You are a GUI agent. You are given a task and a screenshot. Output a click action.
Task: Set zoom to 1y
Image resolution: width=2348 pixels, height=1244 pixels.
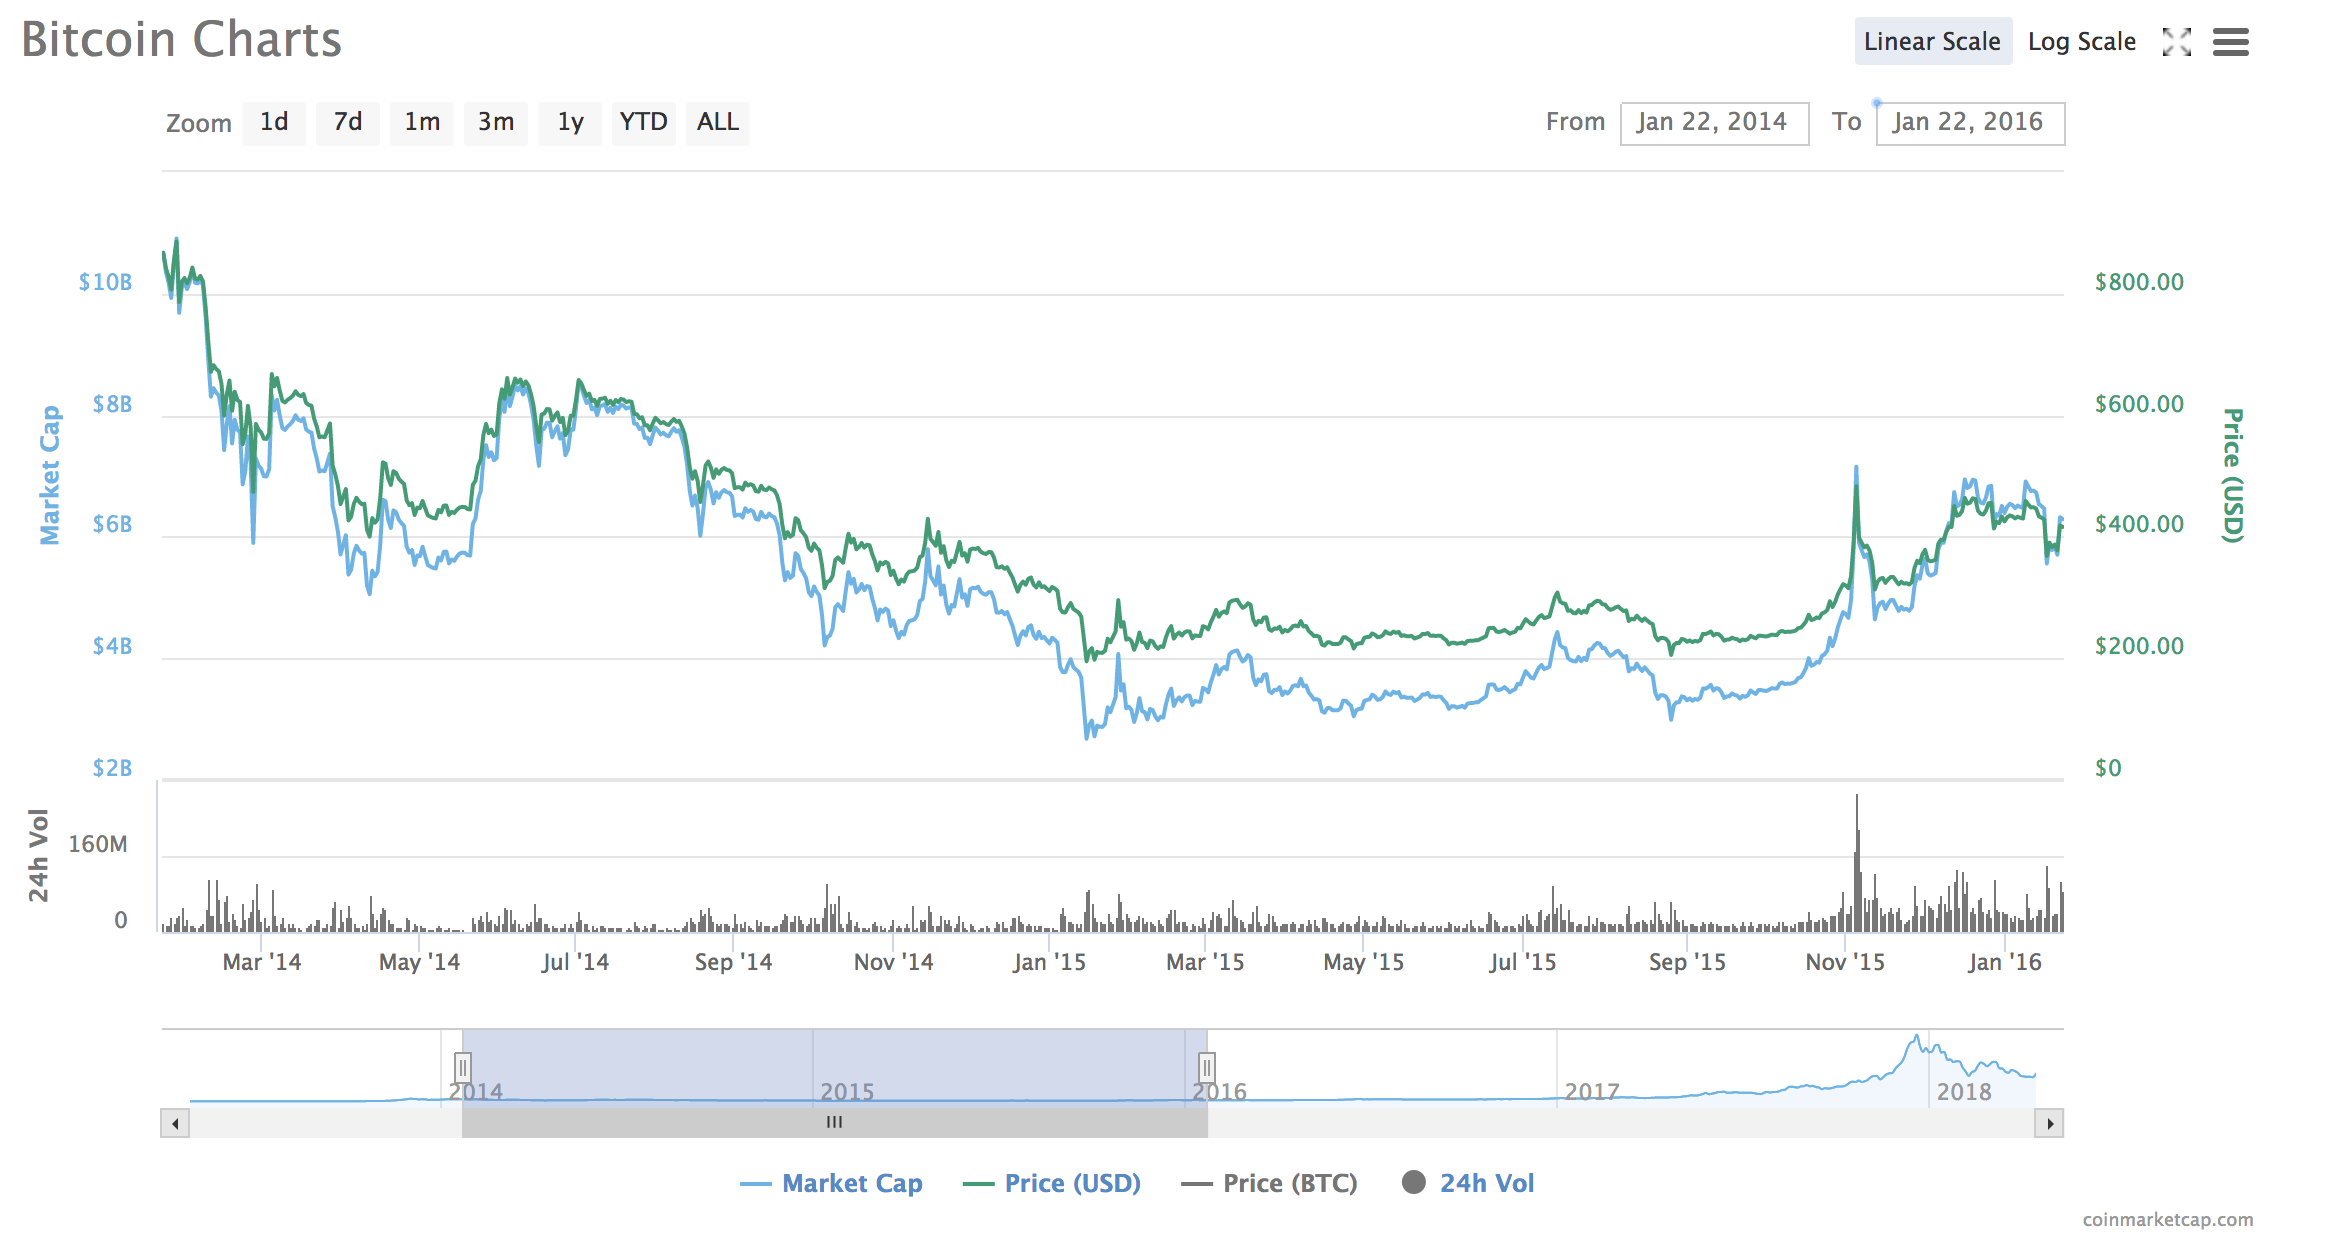pos(570,122)
